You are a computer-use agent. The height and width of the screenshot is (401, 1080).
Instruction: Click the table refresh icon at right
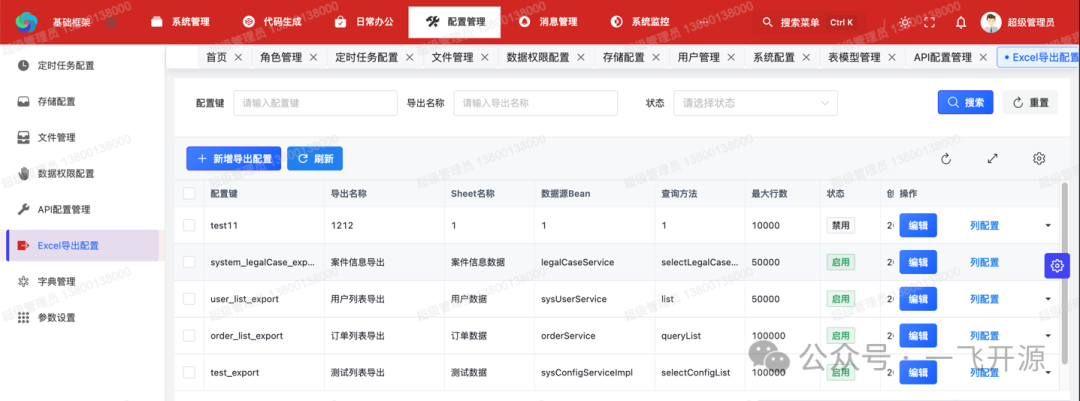pyautogui.click(x=946, y=158)
